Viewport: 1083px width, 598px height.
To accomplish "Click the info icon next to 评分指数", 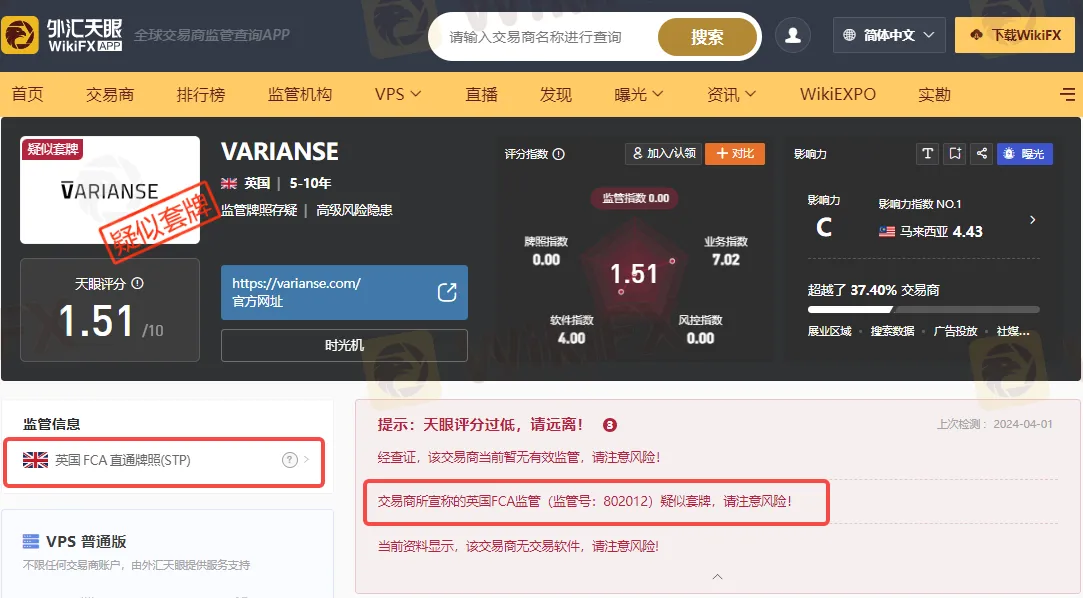I will coord(559,154).
